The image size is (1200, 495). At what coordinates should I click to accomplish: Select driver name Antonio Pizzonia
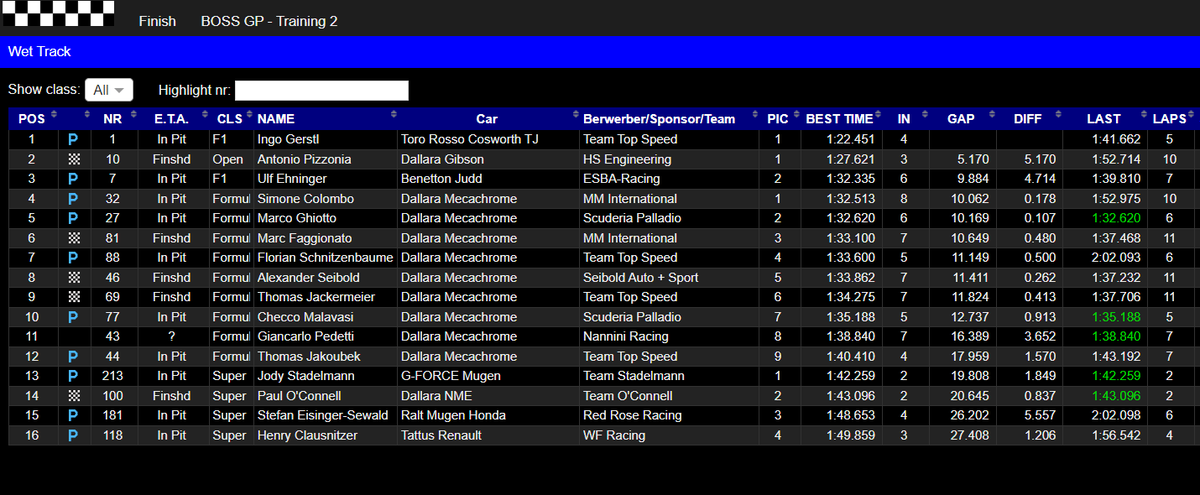pos(304,159)
